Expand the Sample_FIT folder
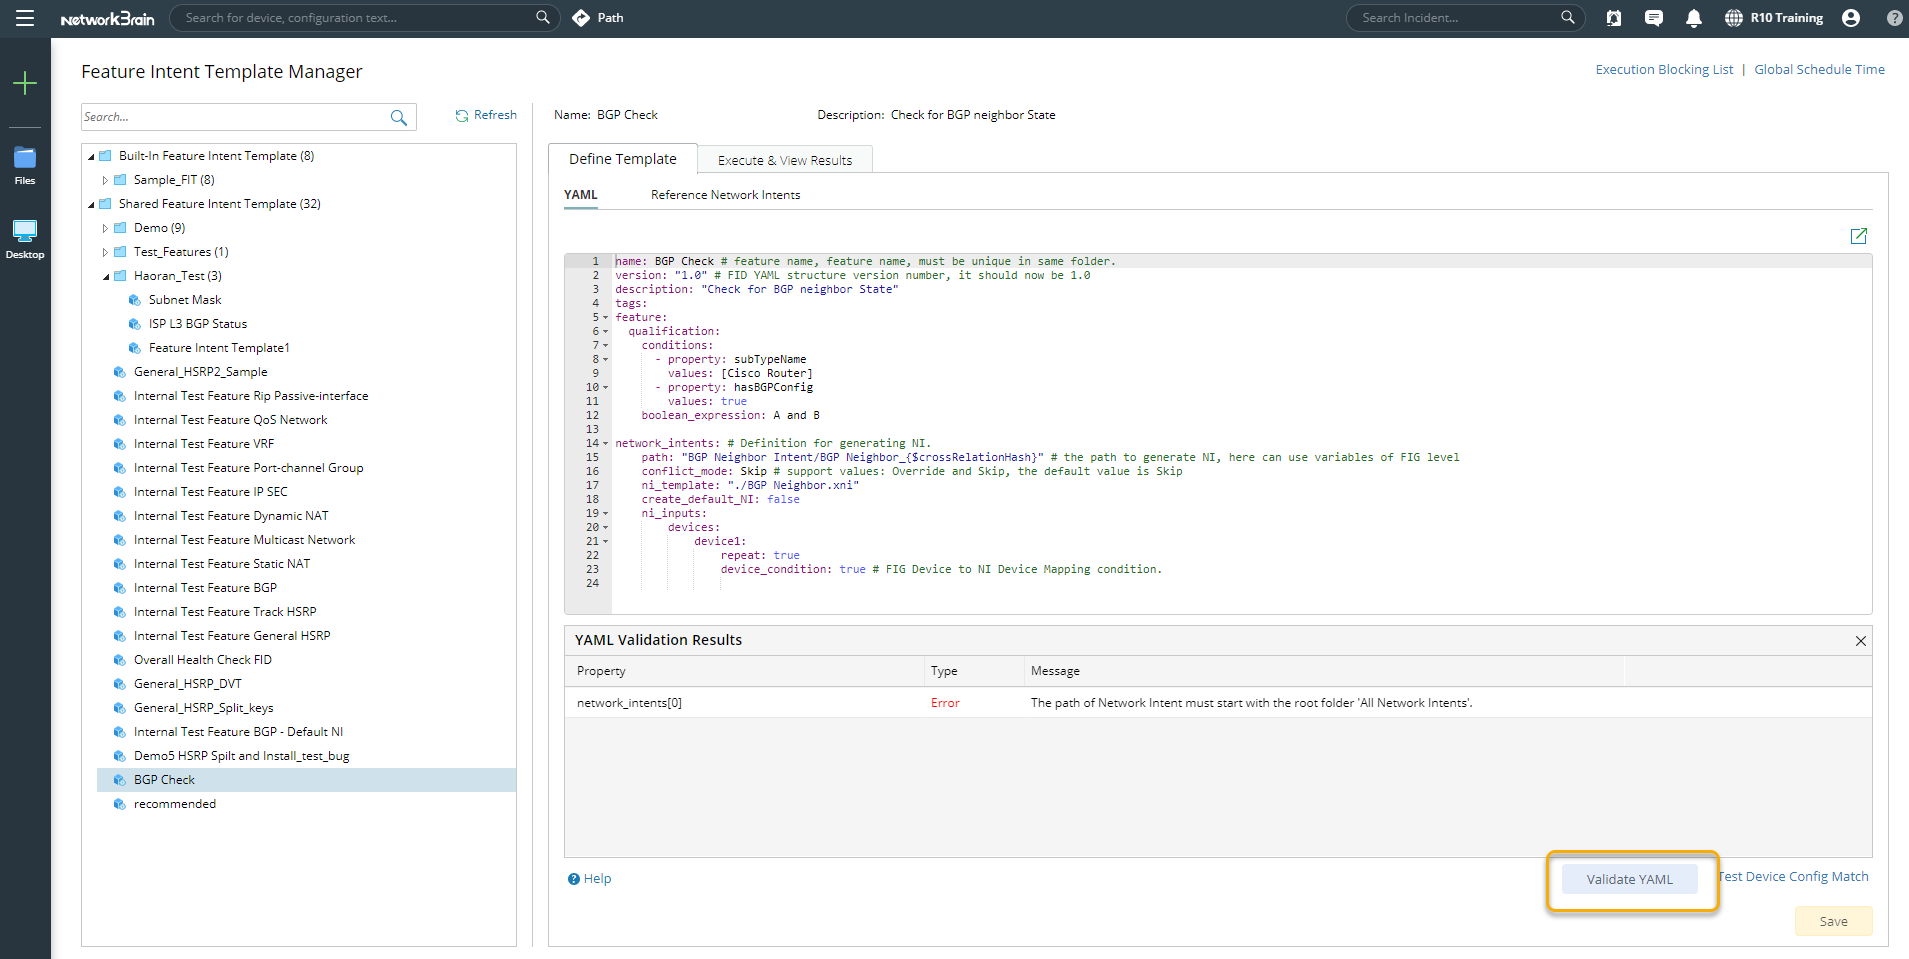The width and height of the screenshot is (1909, 959). pos(105,180)
